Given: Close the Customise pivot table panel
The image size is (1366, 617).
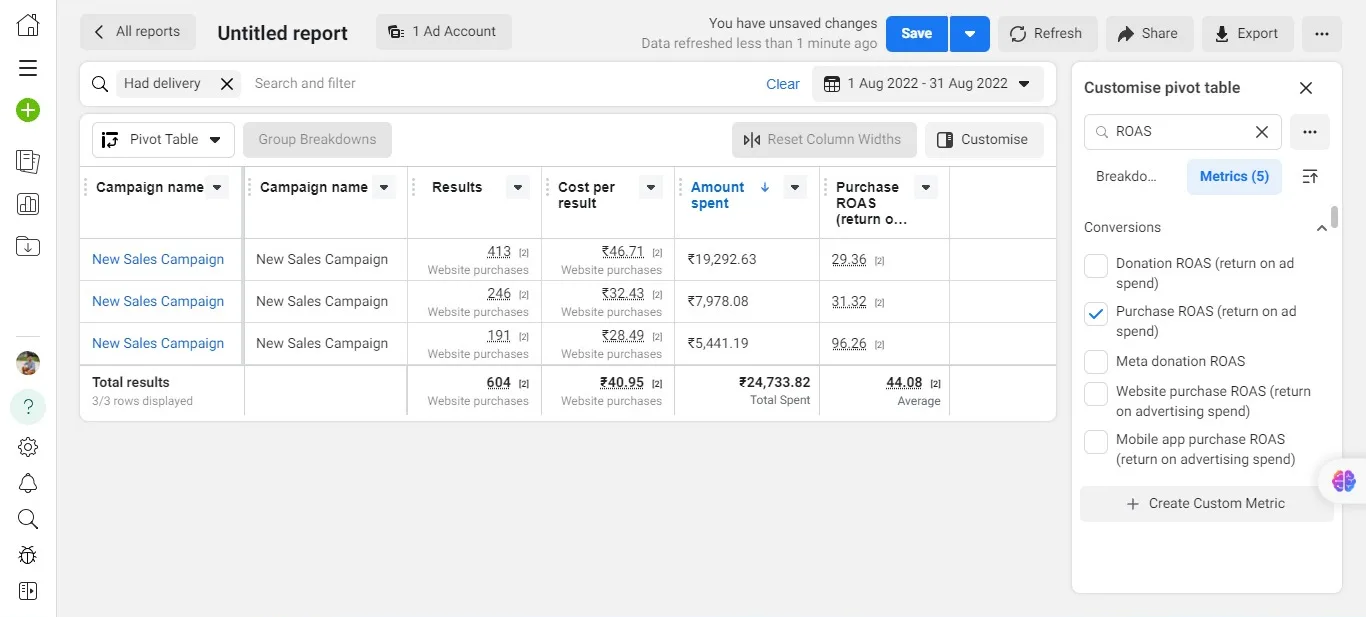Looking at the screenshot, I should 1306,88.
